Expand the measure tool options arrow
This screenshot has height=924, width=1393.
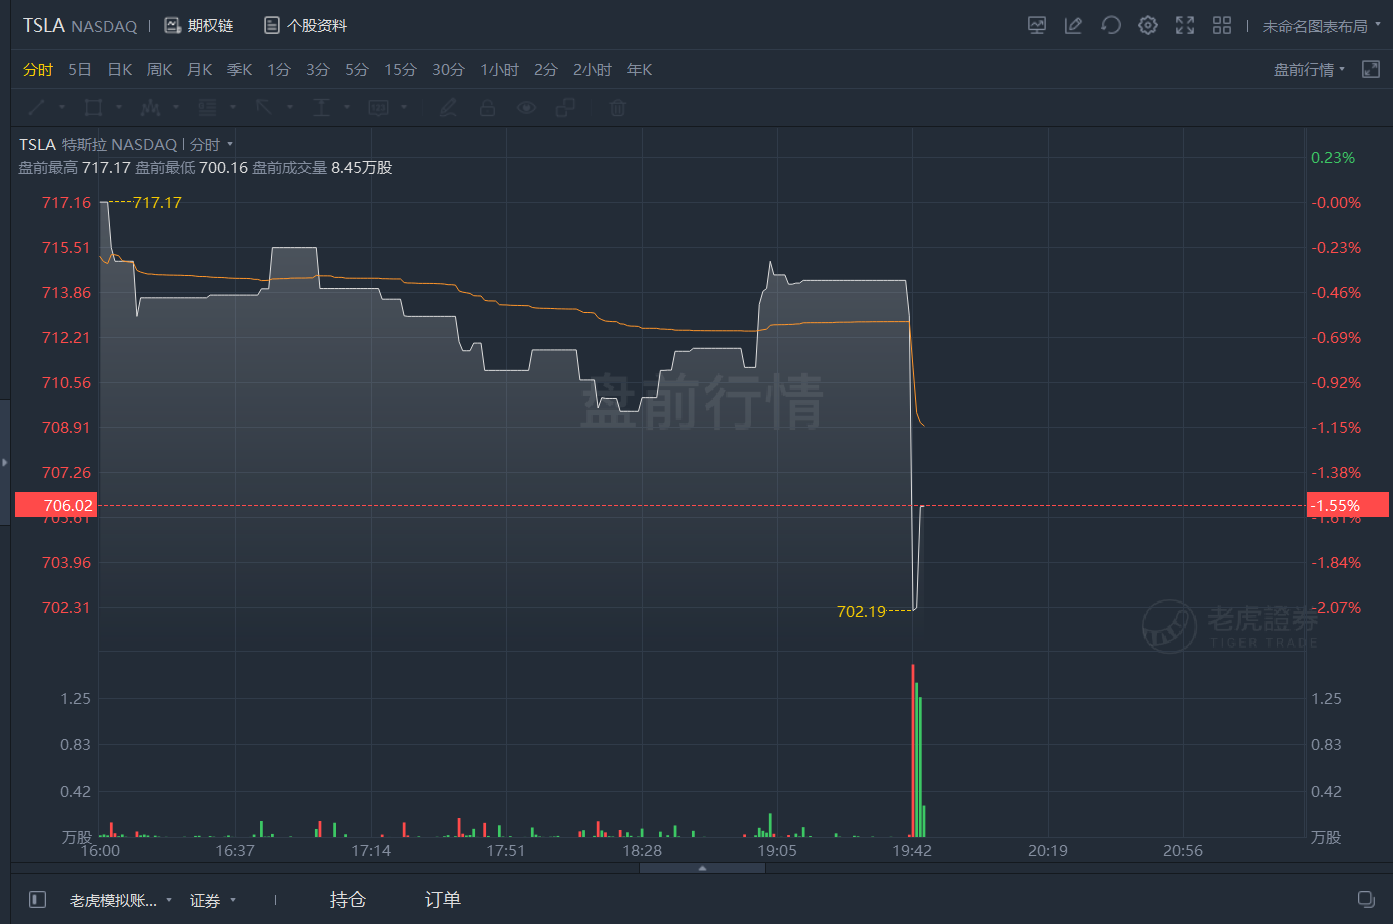[347, 107]
